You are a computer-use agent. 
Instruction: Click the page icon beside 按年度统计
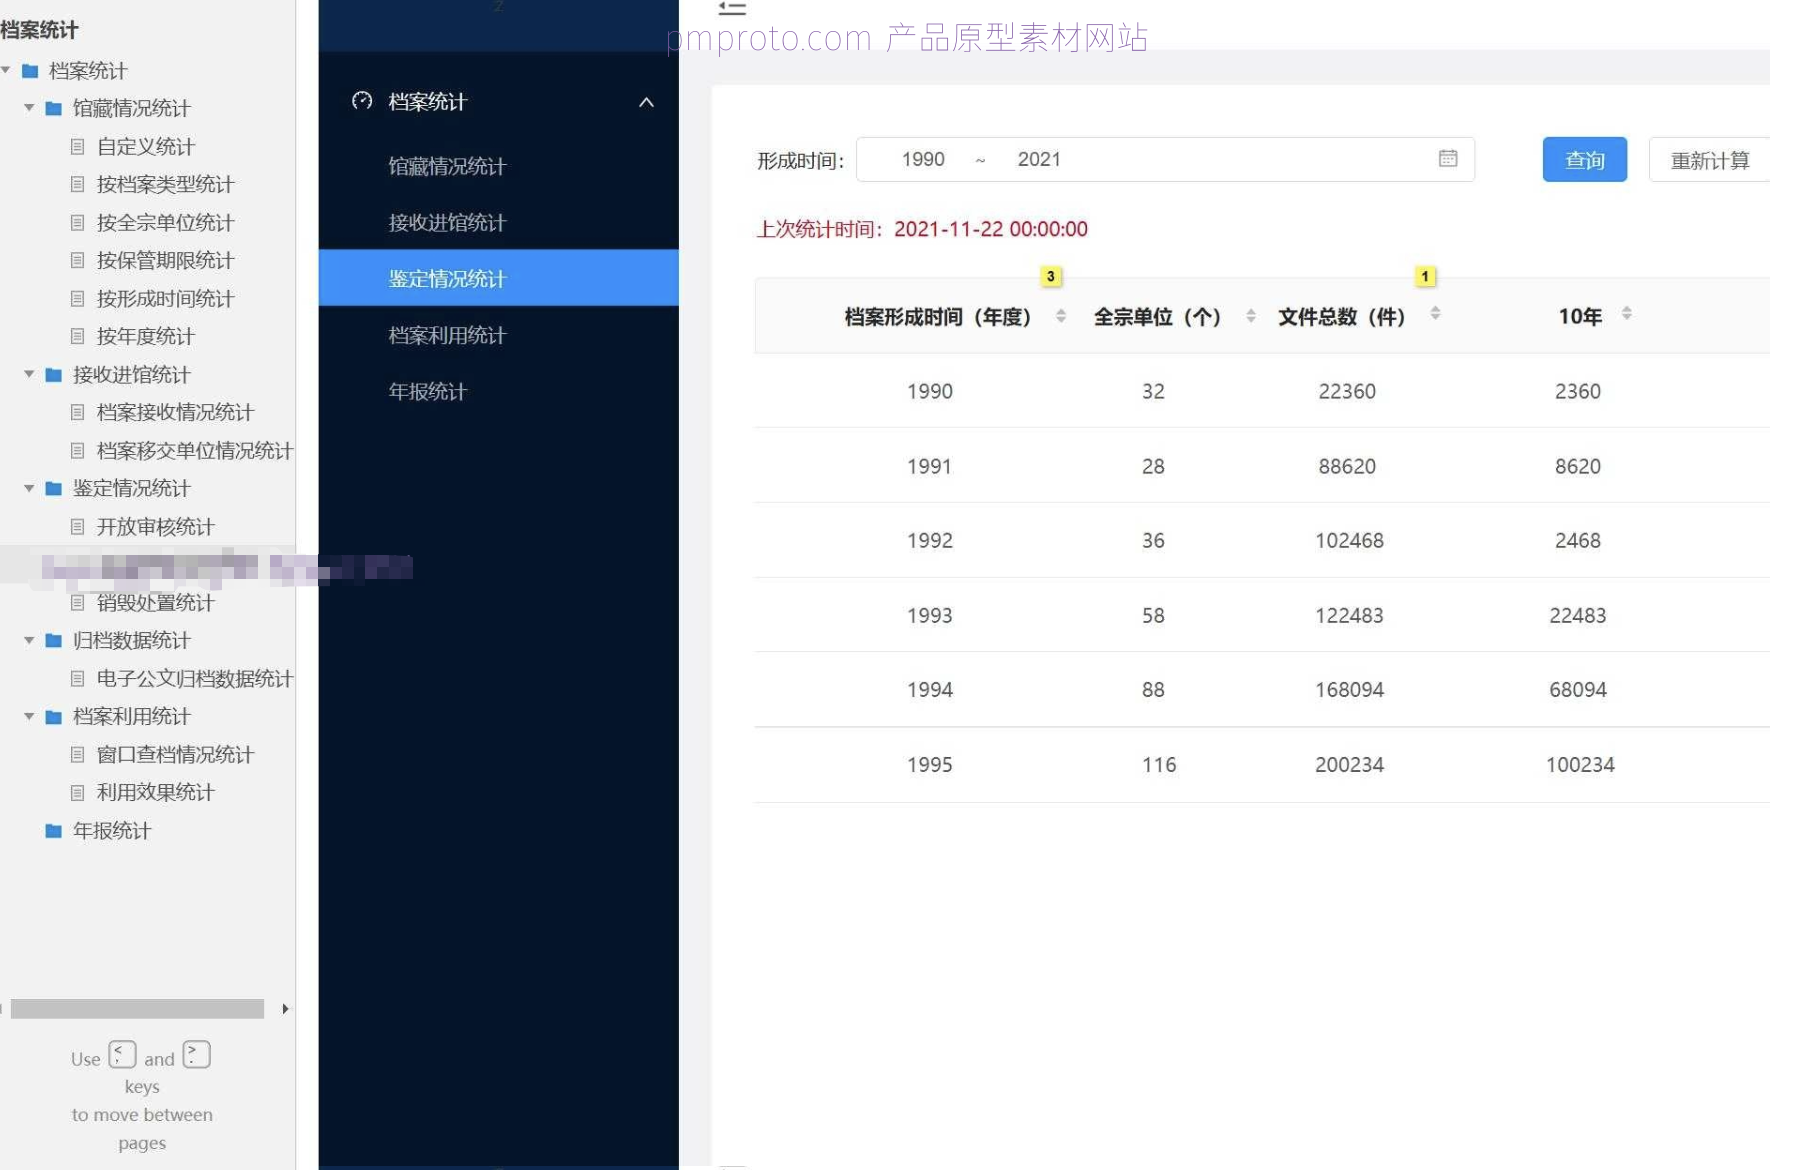tap(77, 336)
